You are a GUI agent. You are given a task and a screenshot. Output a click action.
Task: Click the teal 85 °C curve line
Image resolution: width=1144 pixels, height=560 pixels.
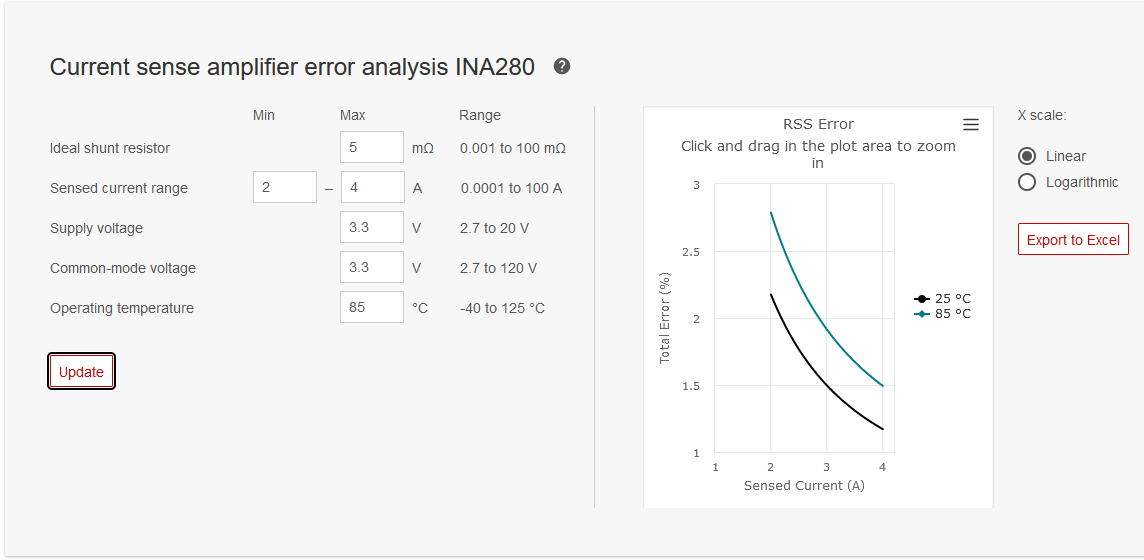click(x=826, y=320)
